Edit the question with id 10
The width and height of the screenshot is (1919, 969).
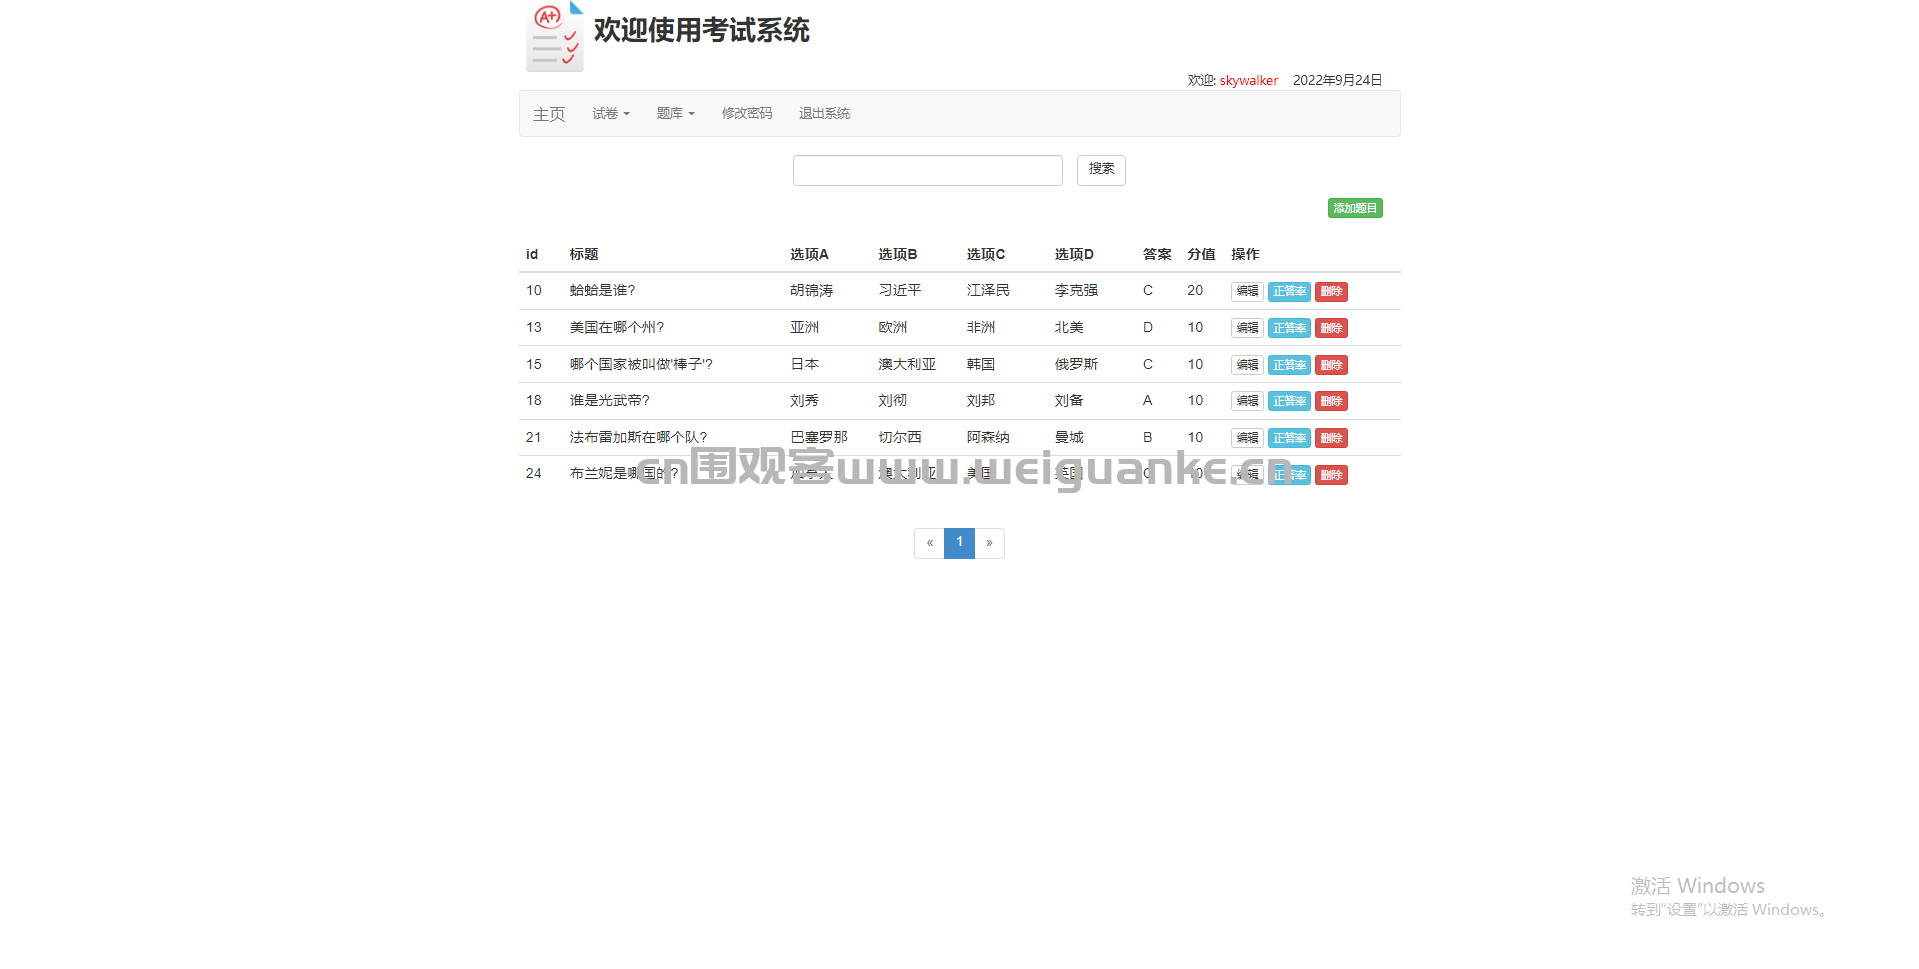tap(1247, 291)
